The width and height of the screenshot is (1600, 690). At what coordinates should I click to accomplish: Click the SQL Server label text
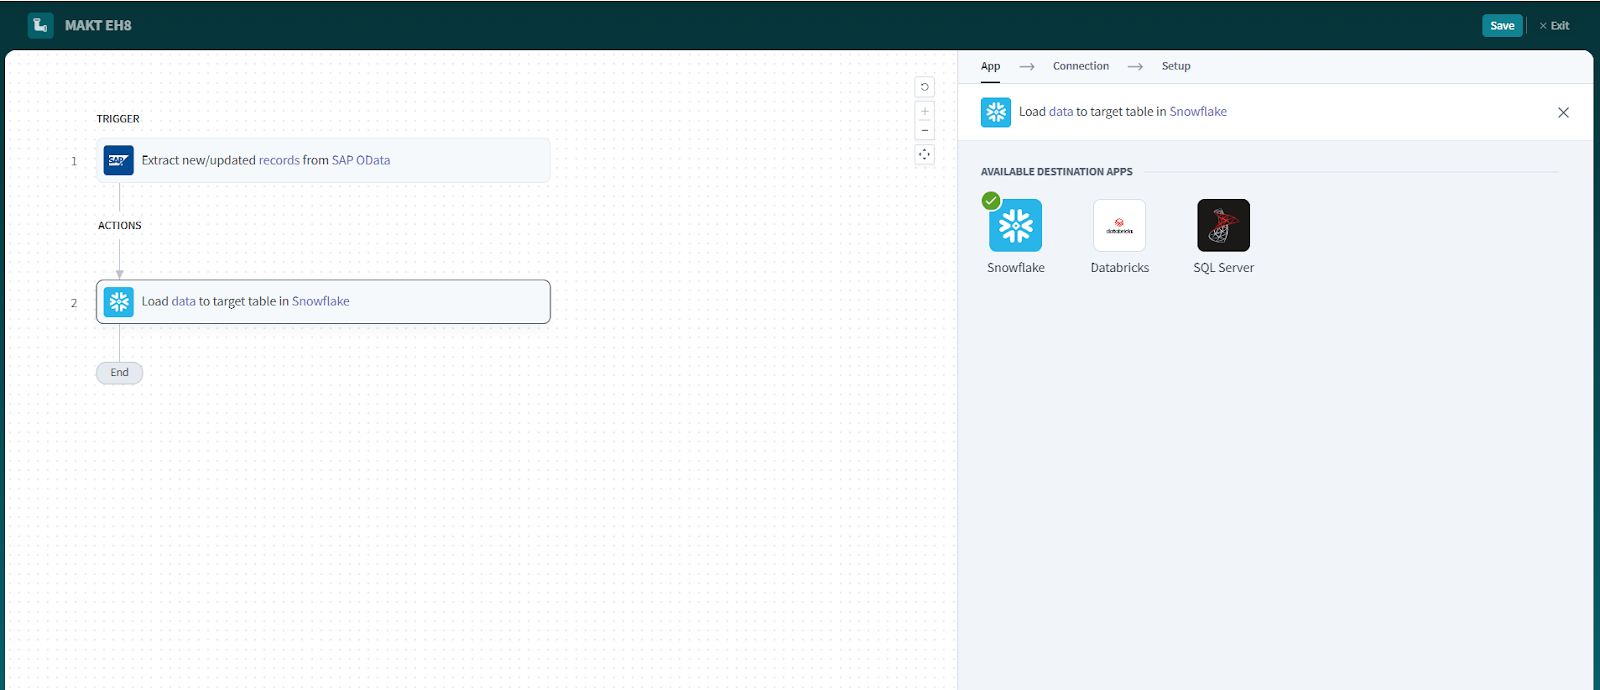click(1224, 268)
